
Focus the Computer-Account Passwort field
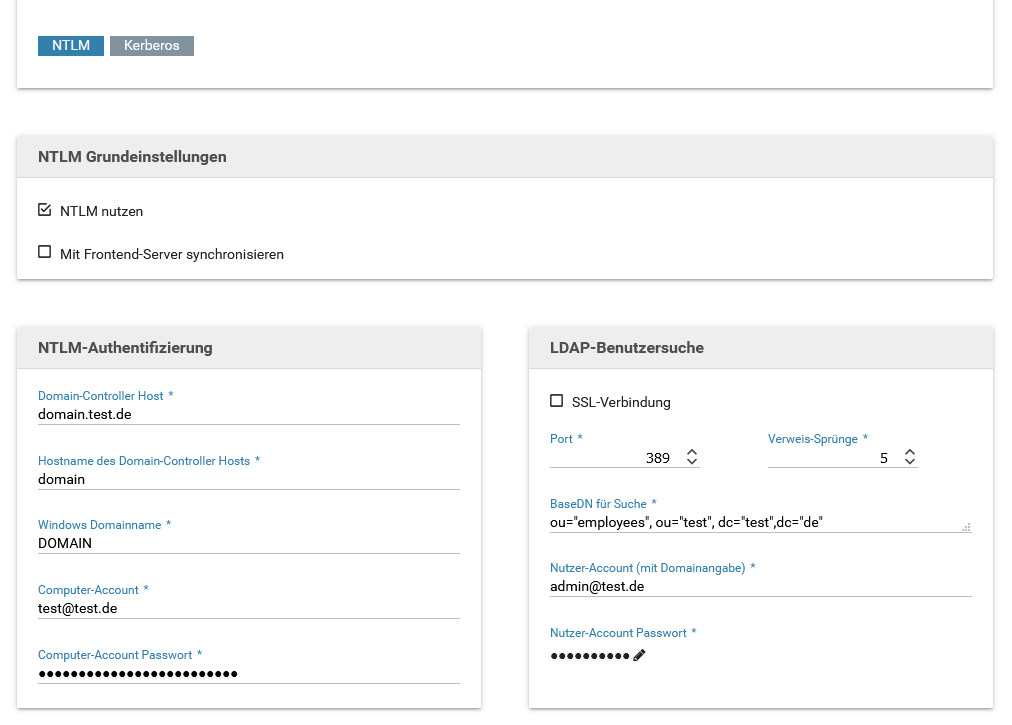point(248,673)
